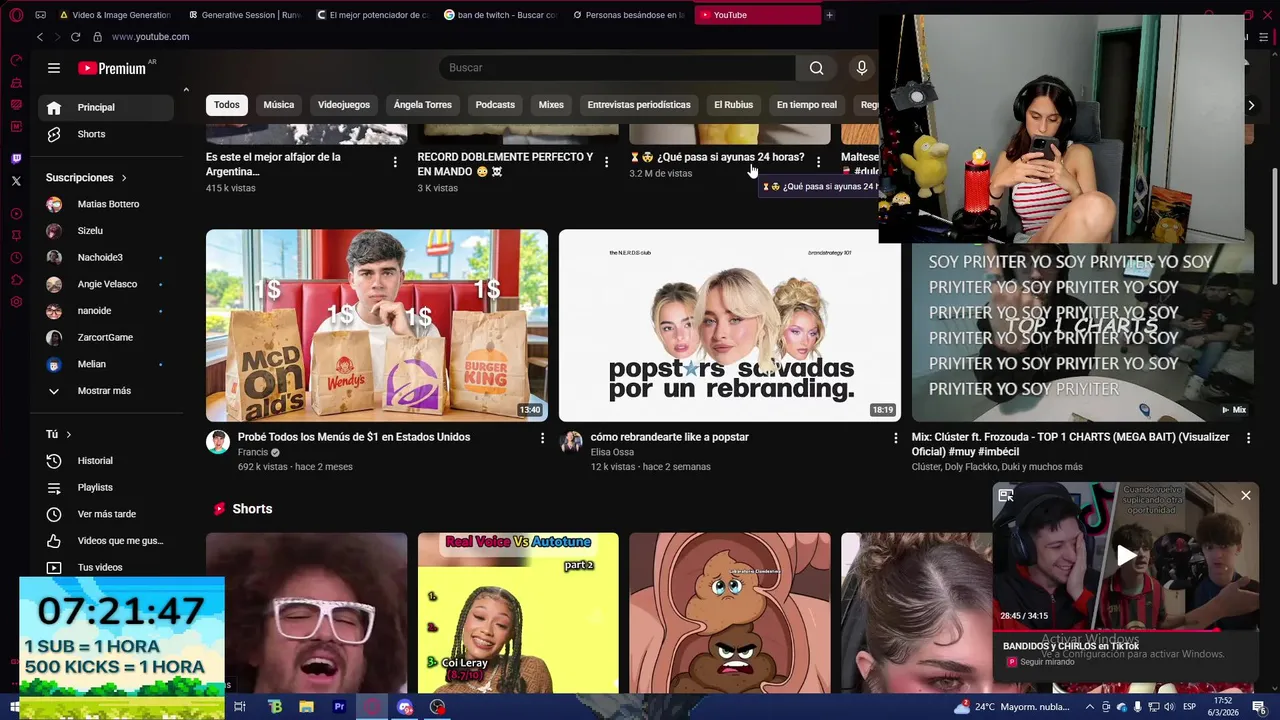Select the En tiempo real chip
Viewport: 1280px width, 720px height.
[807, 105]
